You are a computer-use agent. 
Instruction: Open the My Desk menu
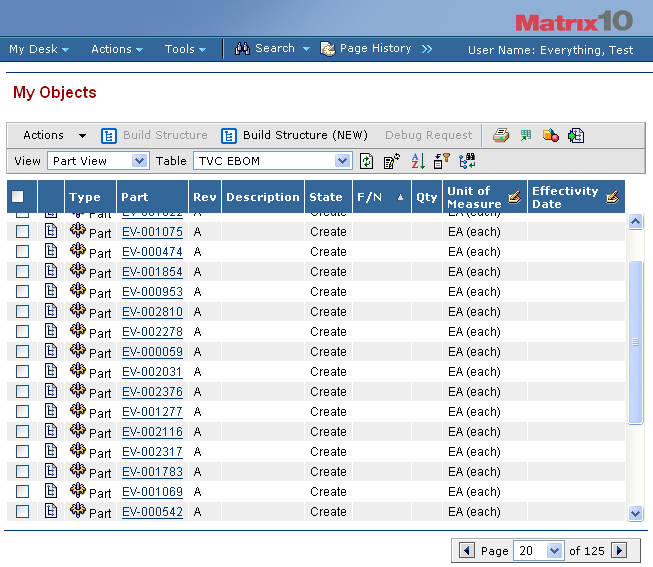point(39,49)
